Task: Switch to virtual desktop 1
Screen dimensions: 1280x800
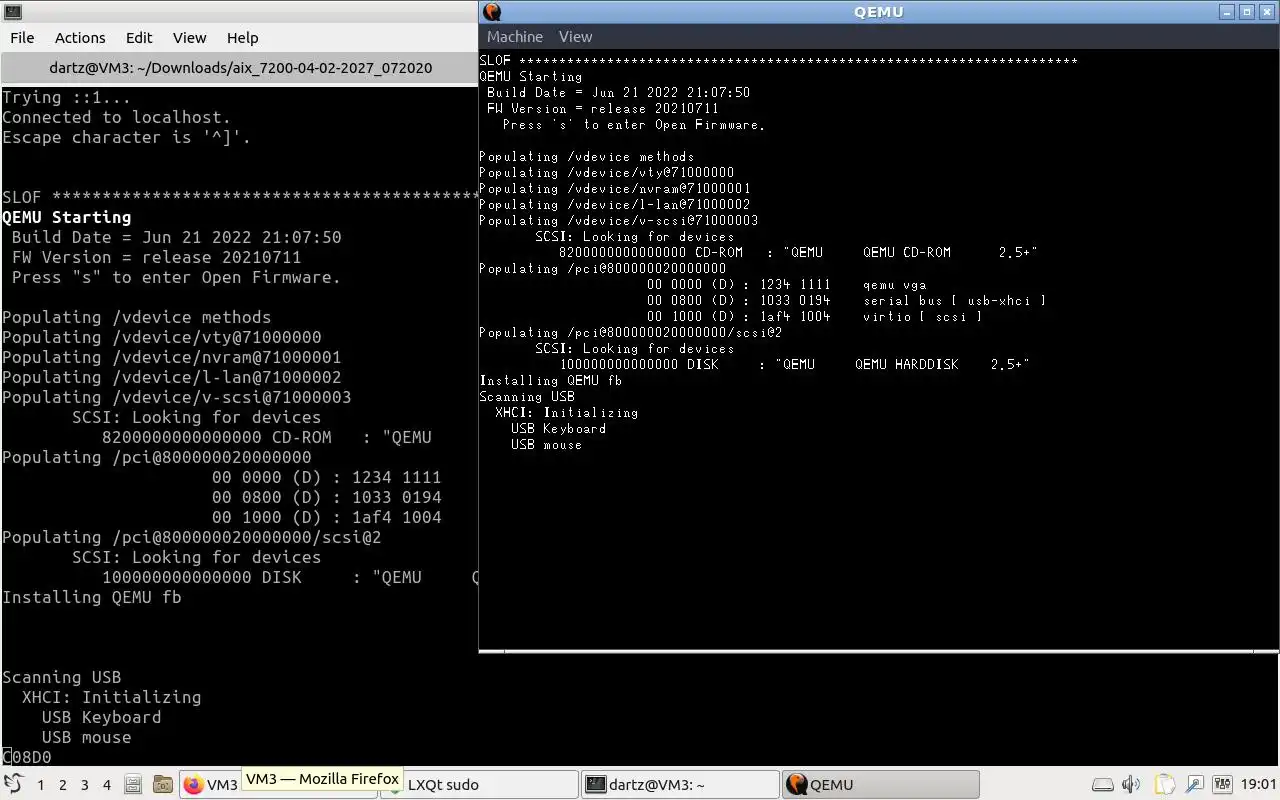Action: 41,785
